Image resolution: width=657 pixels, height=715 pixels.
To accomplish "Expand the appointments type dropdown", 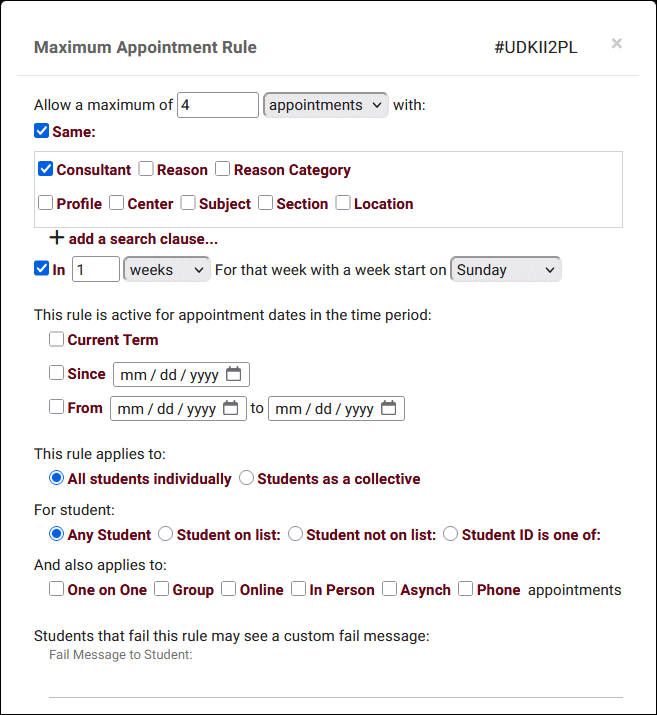I will click(x=325, y=105).
